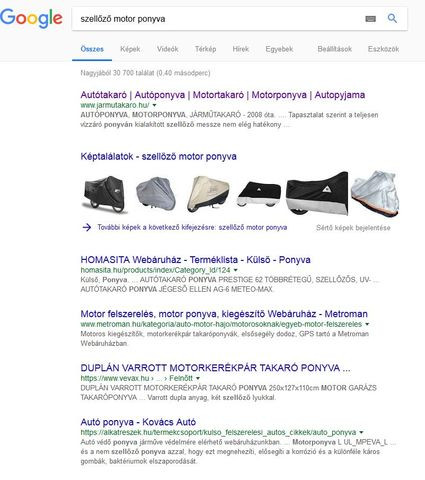Expand dropdown arrow next to jarmutakaro.hu URL
This screenshot has height=480, width=425.
(154, 105)
